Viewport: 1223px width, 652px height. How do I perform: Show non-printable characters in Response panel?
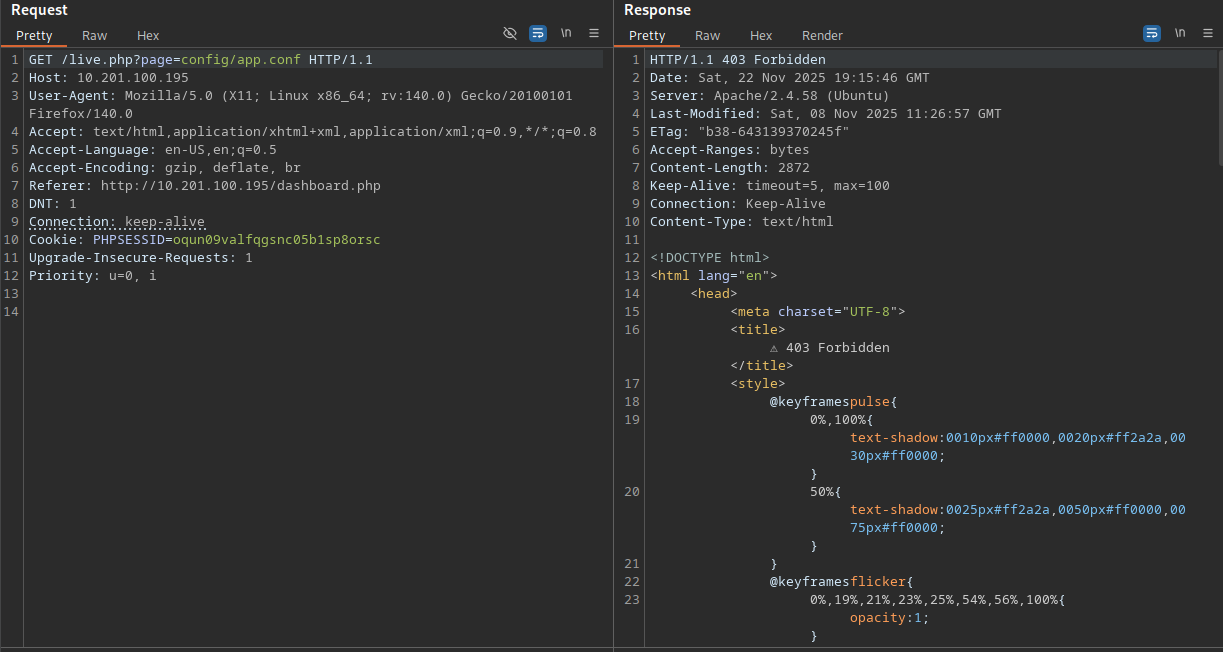point(1180,33)
